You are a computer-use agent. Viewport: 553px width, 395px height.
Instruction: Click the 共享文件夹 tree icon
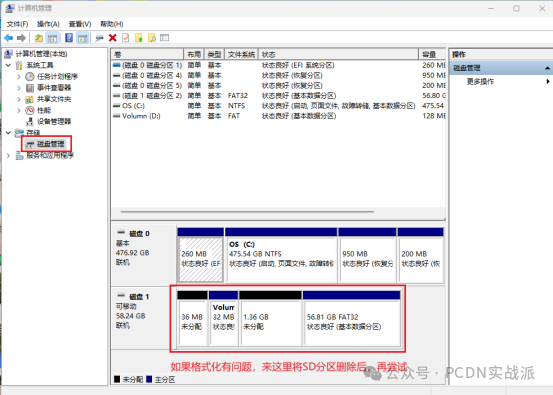[30, 99]
